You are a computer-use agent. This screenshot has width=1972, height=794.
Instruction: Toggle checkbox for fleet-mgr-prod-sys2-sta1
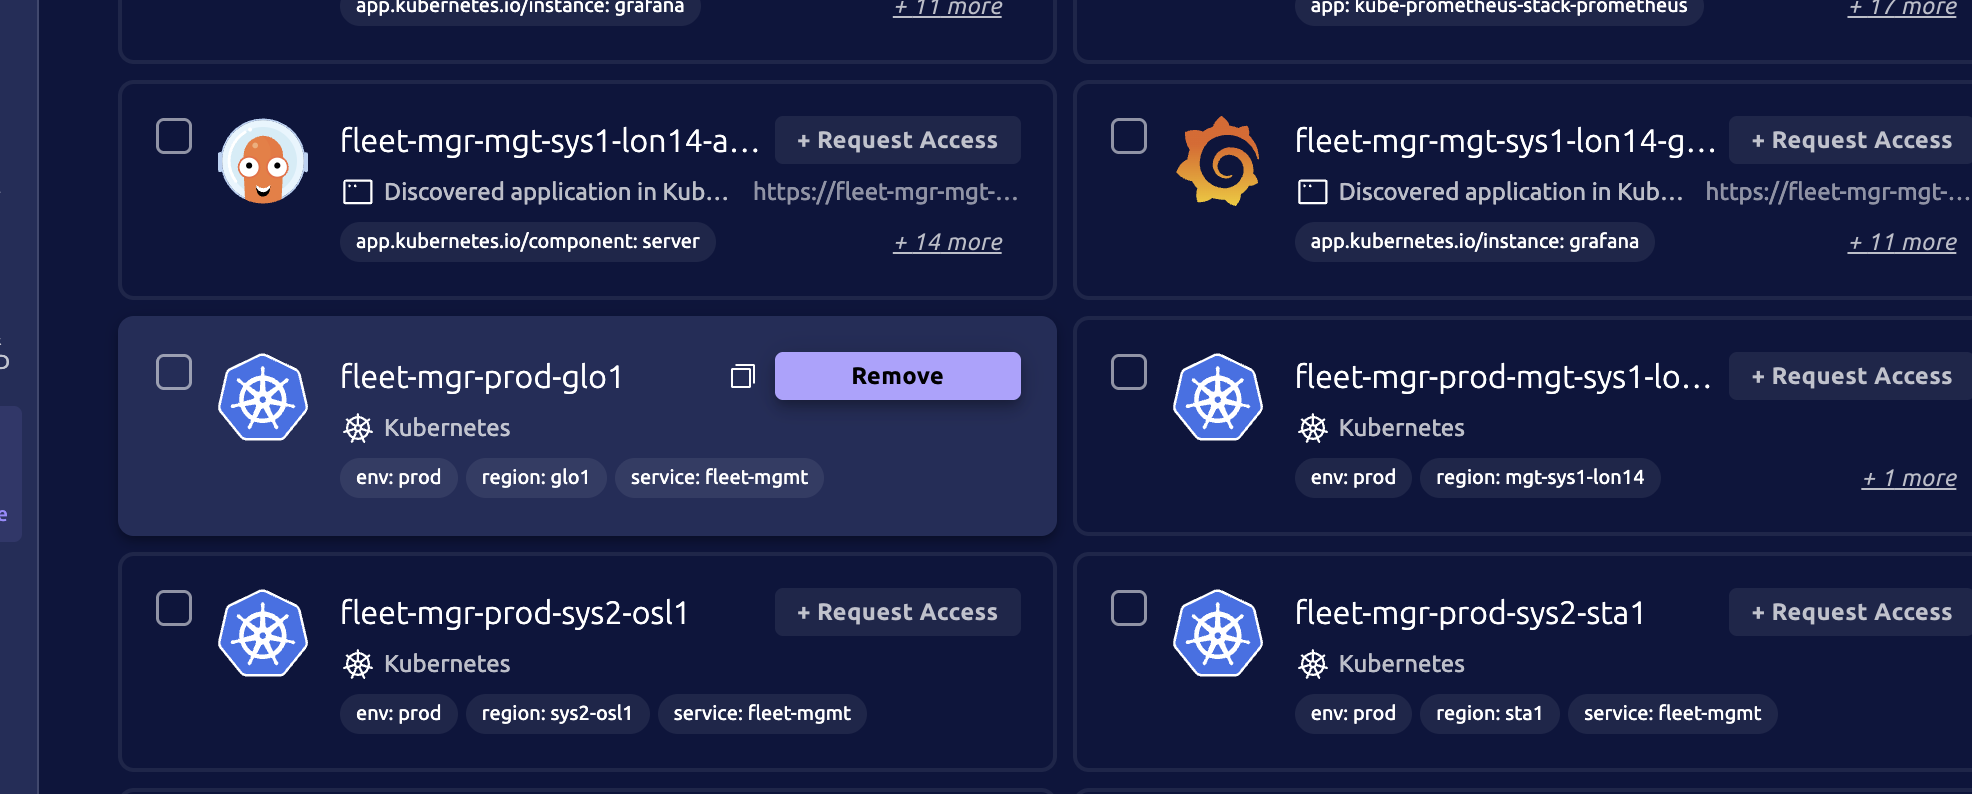(x=1129, y=608)
